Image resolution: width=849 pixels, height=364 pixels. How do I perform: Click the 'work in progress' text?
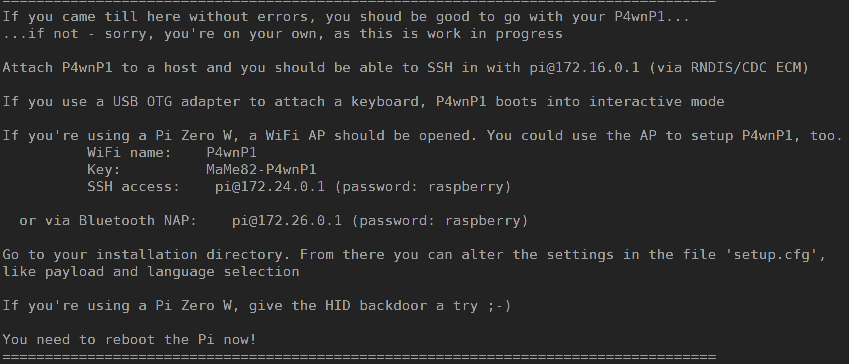[x=495, y=34]
